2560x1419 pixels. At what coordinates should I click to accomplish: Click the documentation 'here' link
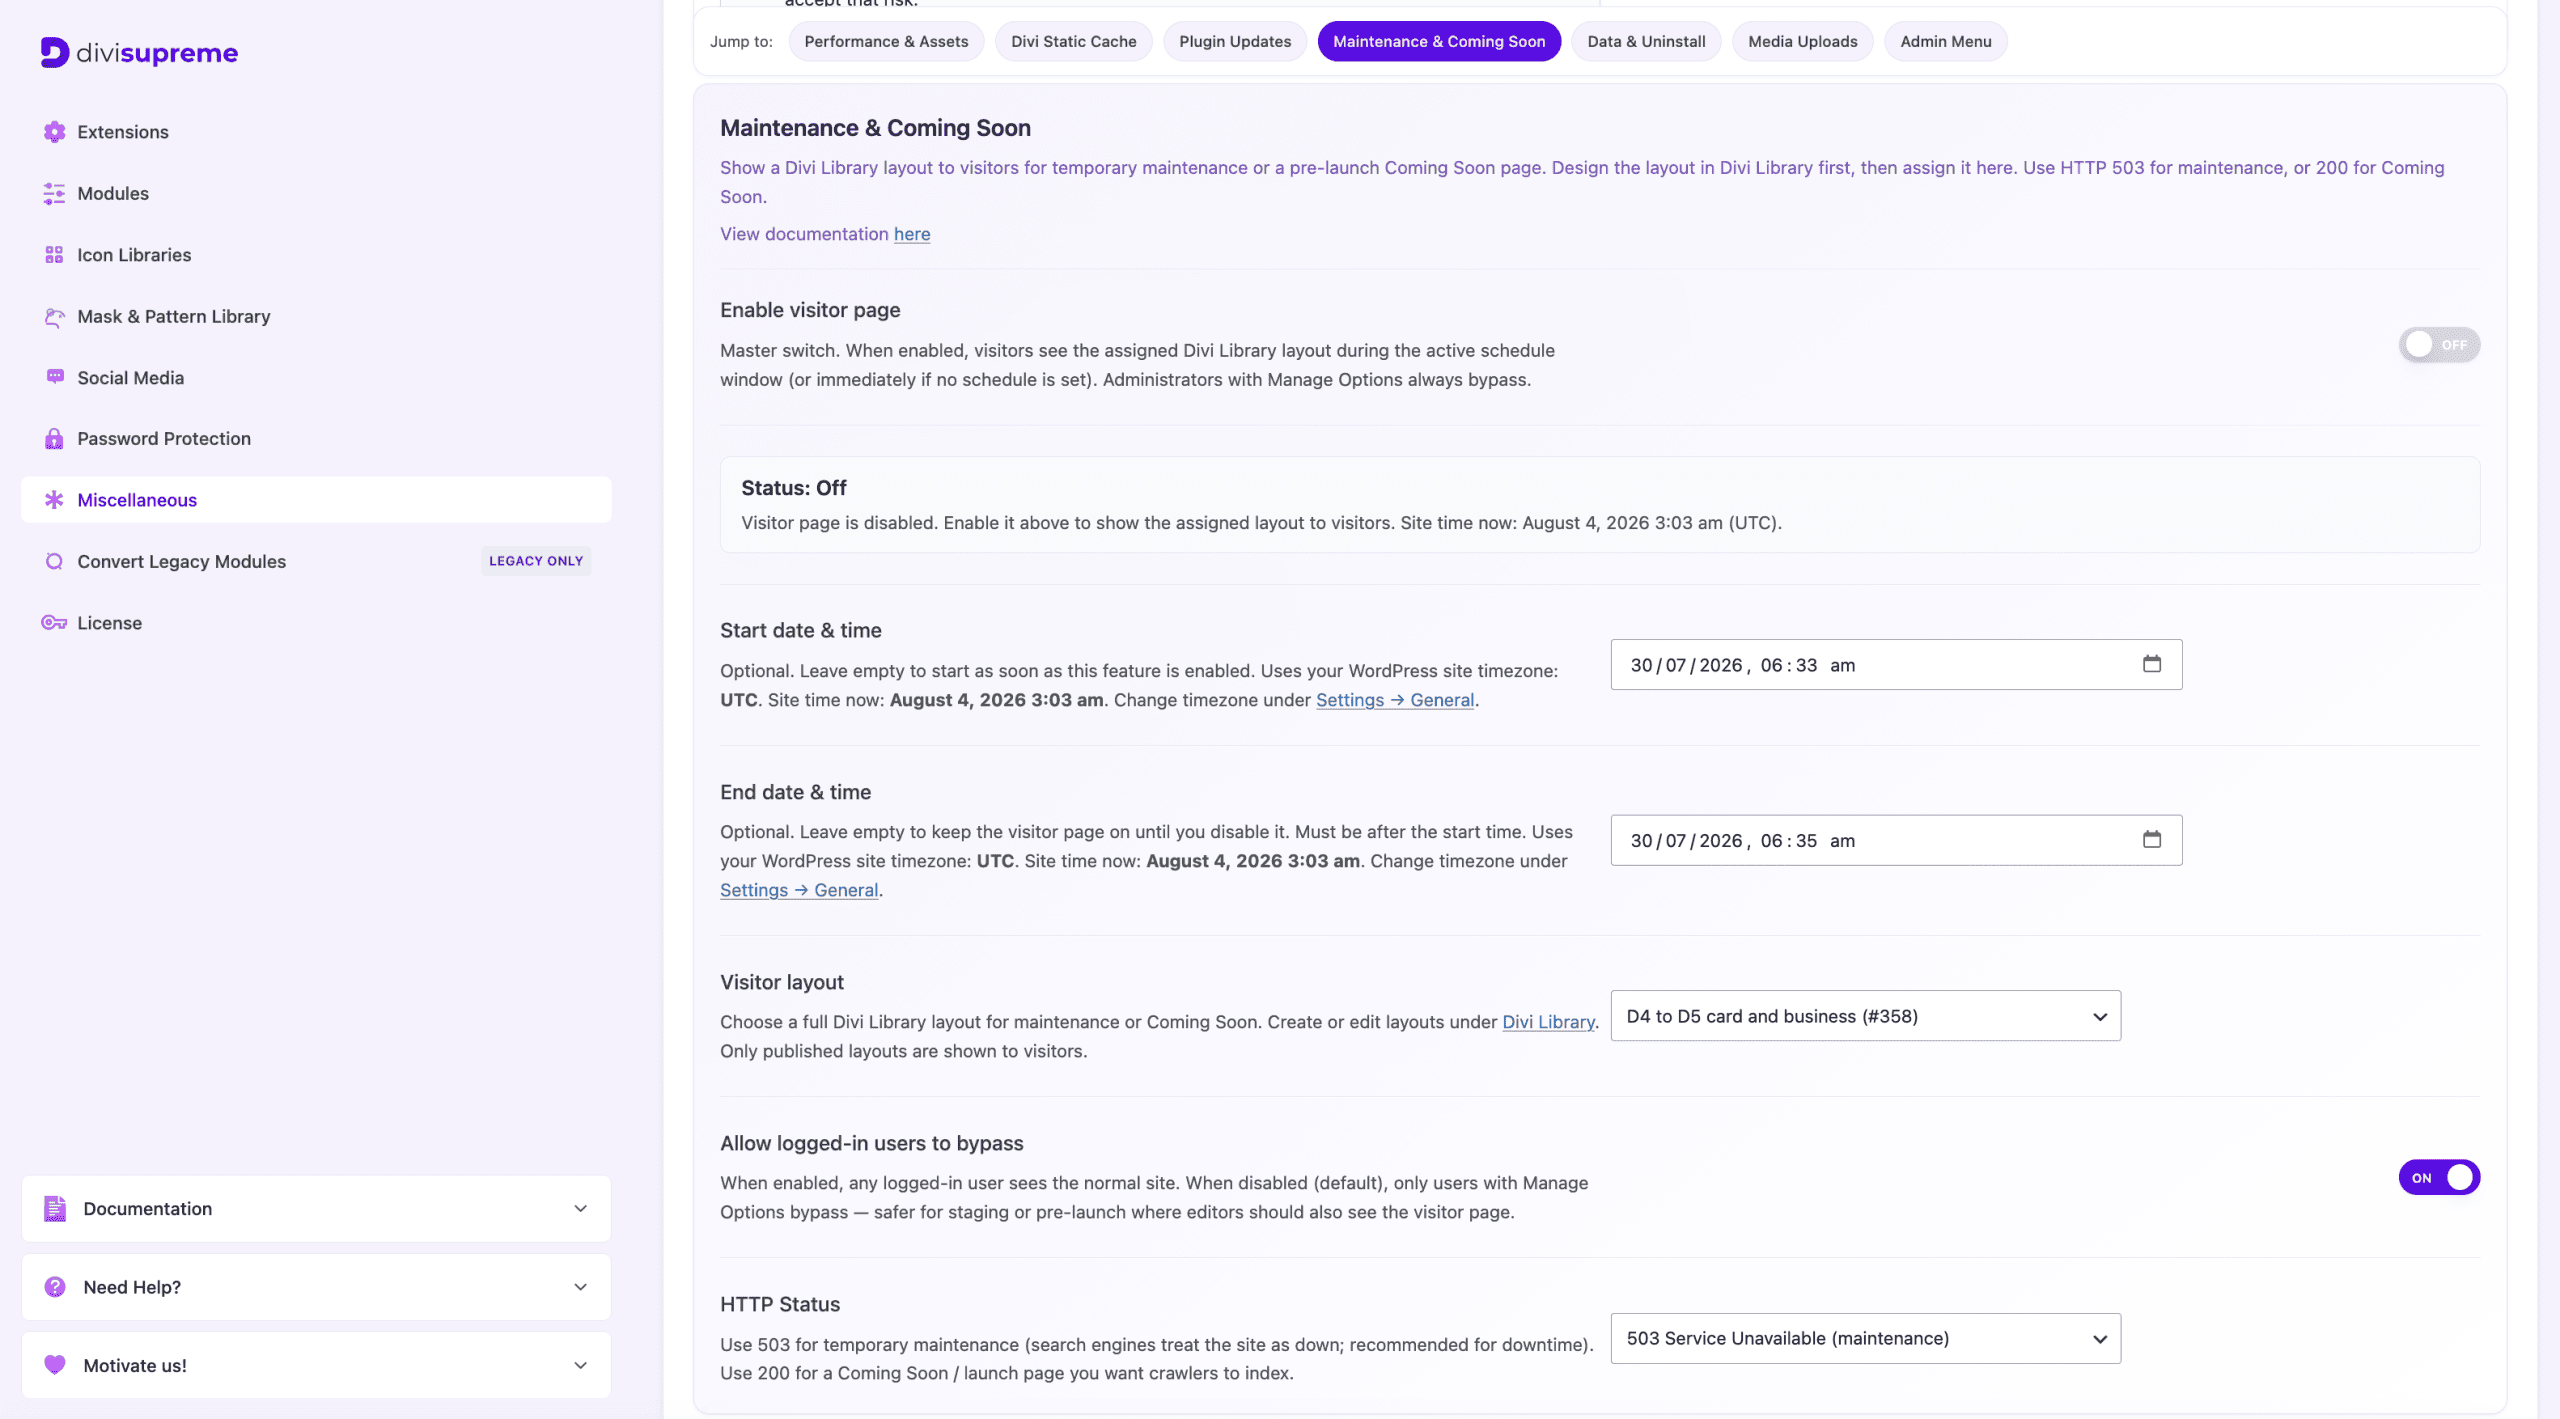pyautogui.click(x=911, y=233)
